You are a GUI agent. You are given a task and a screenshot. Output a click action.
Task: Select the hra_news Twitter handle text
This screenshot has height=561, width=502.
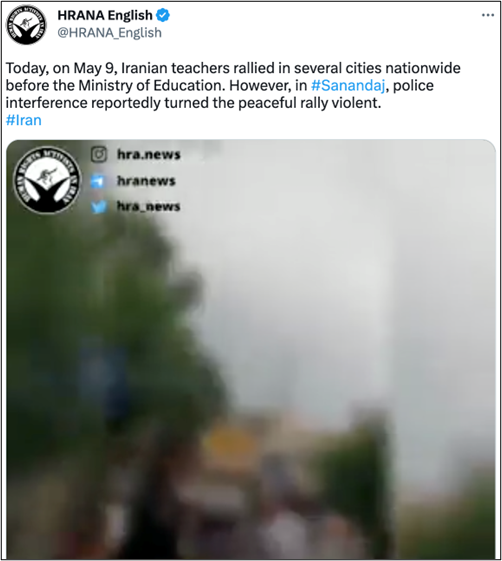coord(148,206)
